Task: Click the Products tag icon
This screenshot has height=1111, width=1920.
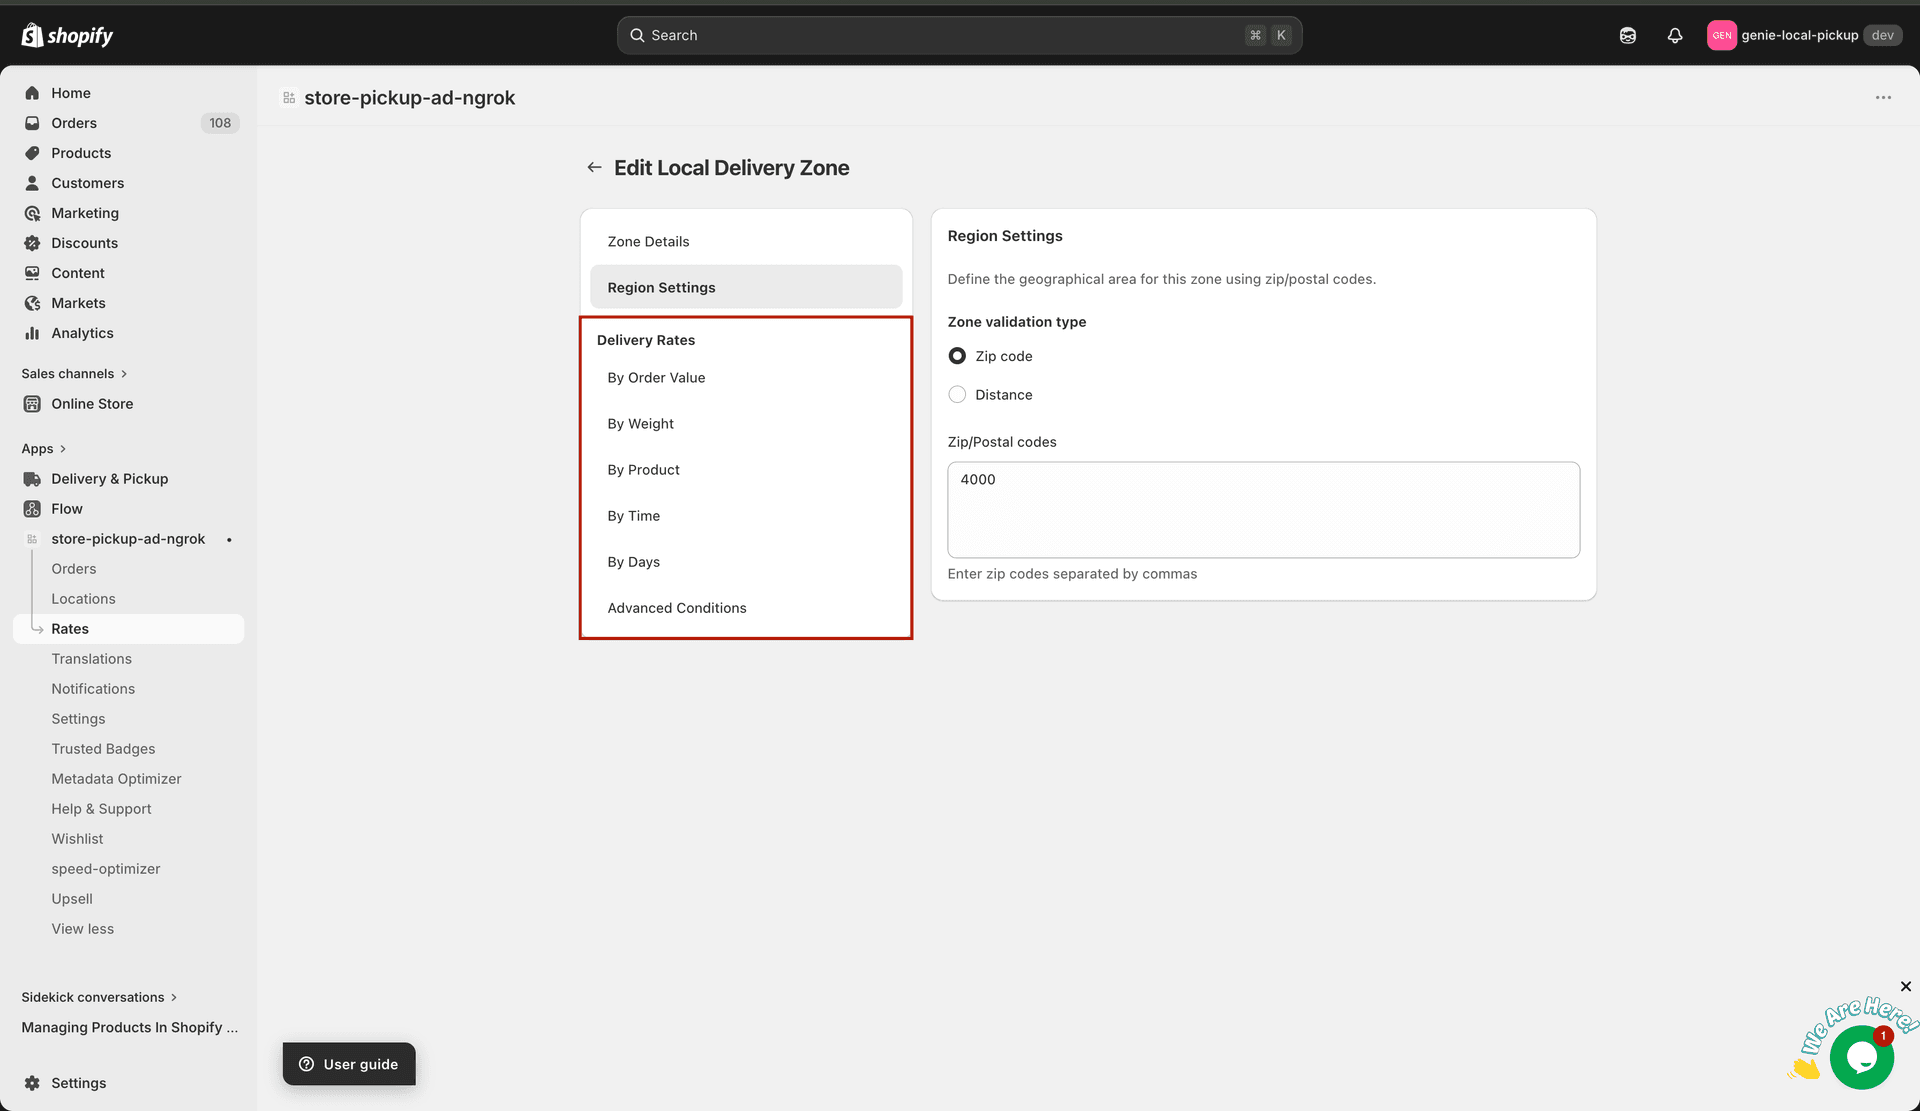Action: coord(32,153)
